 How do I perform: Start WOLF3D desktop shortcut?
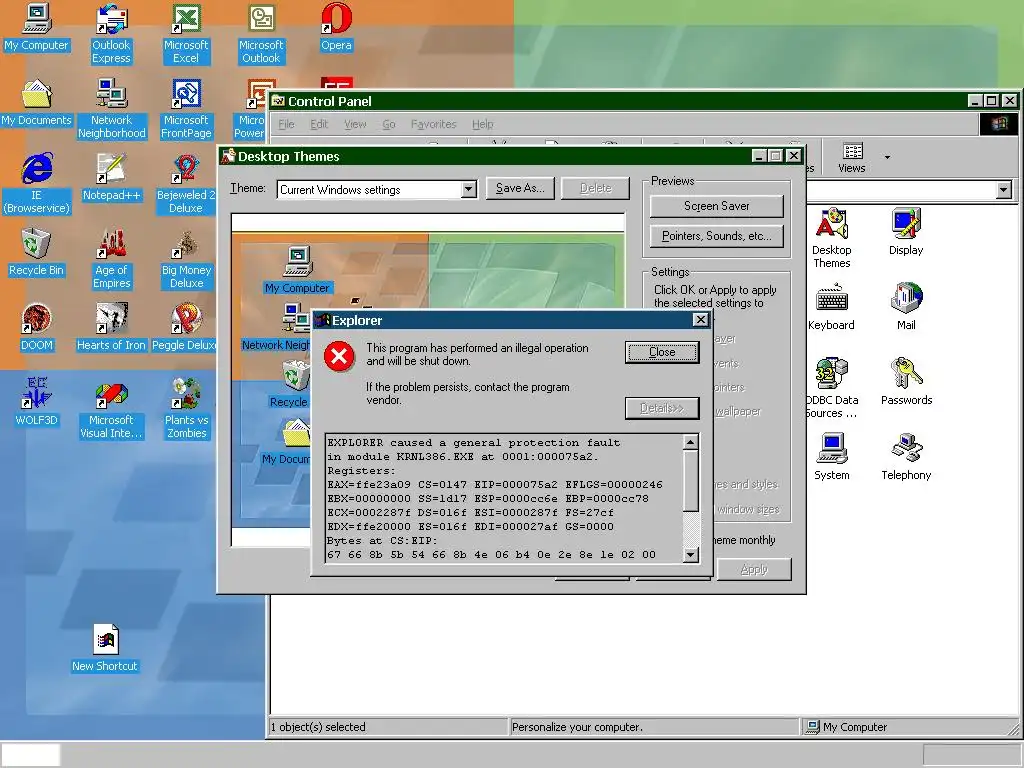(x=37, y=402)
